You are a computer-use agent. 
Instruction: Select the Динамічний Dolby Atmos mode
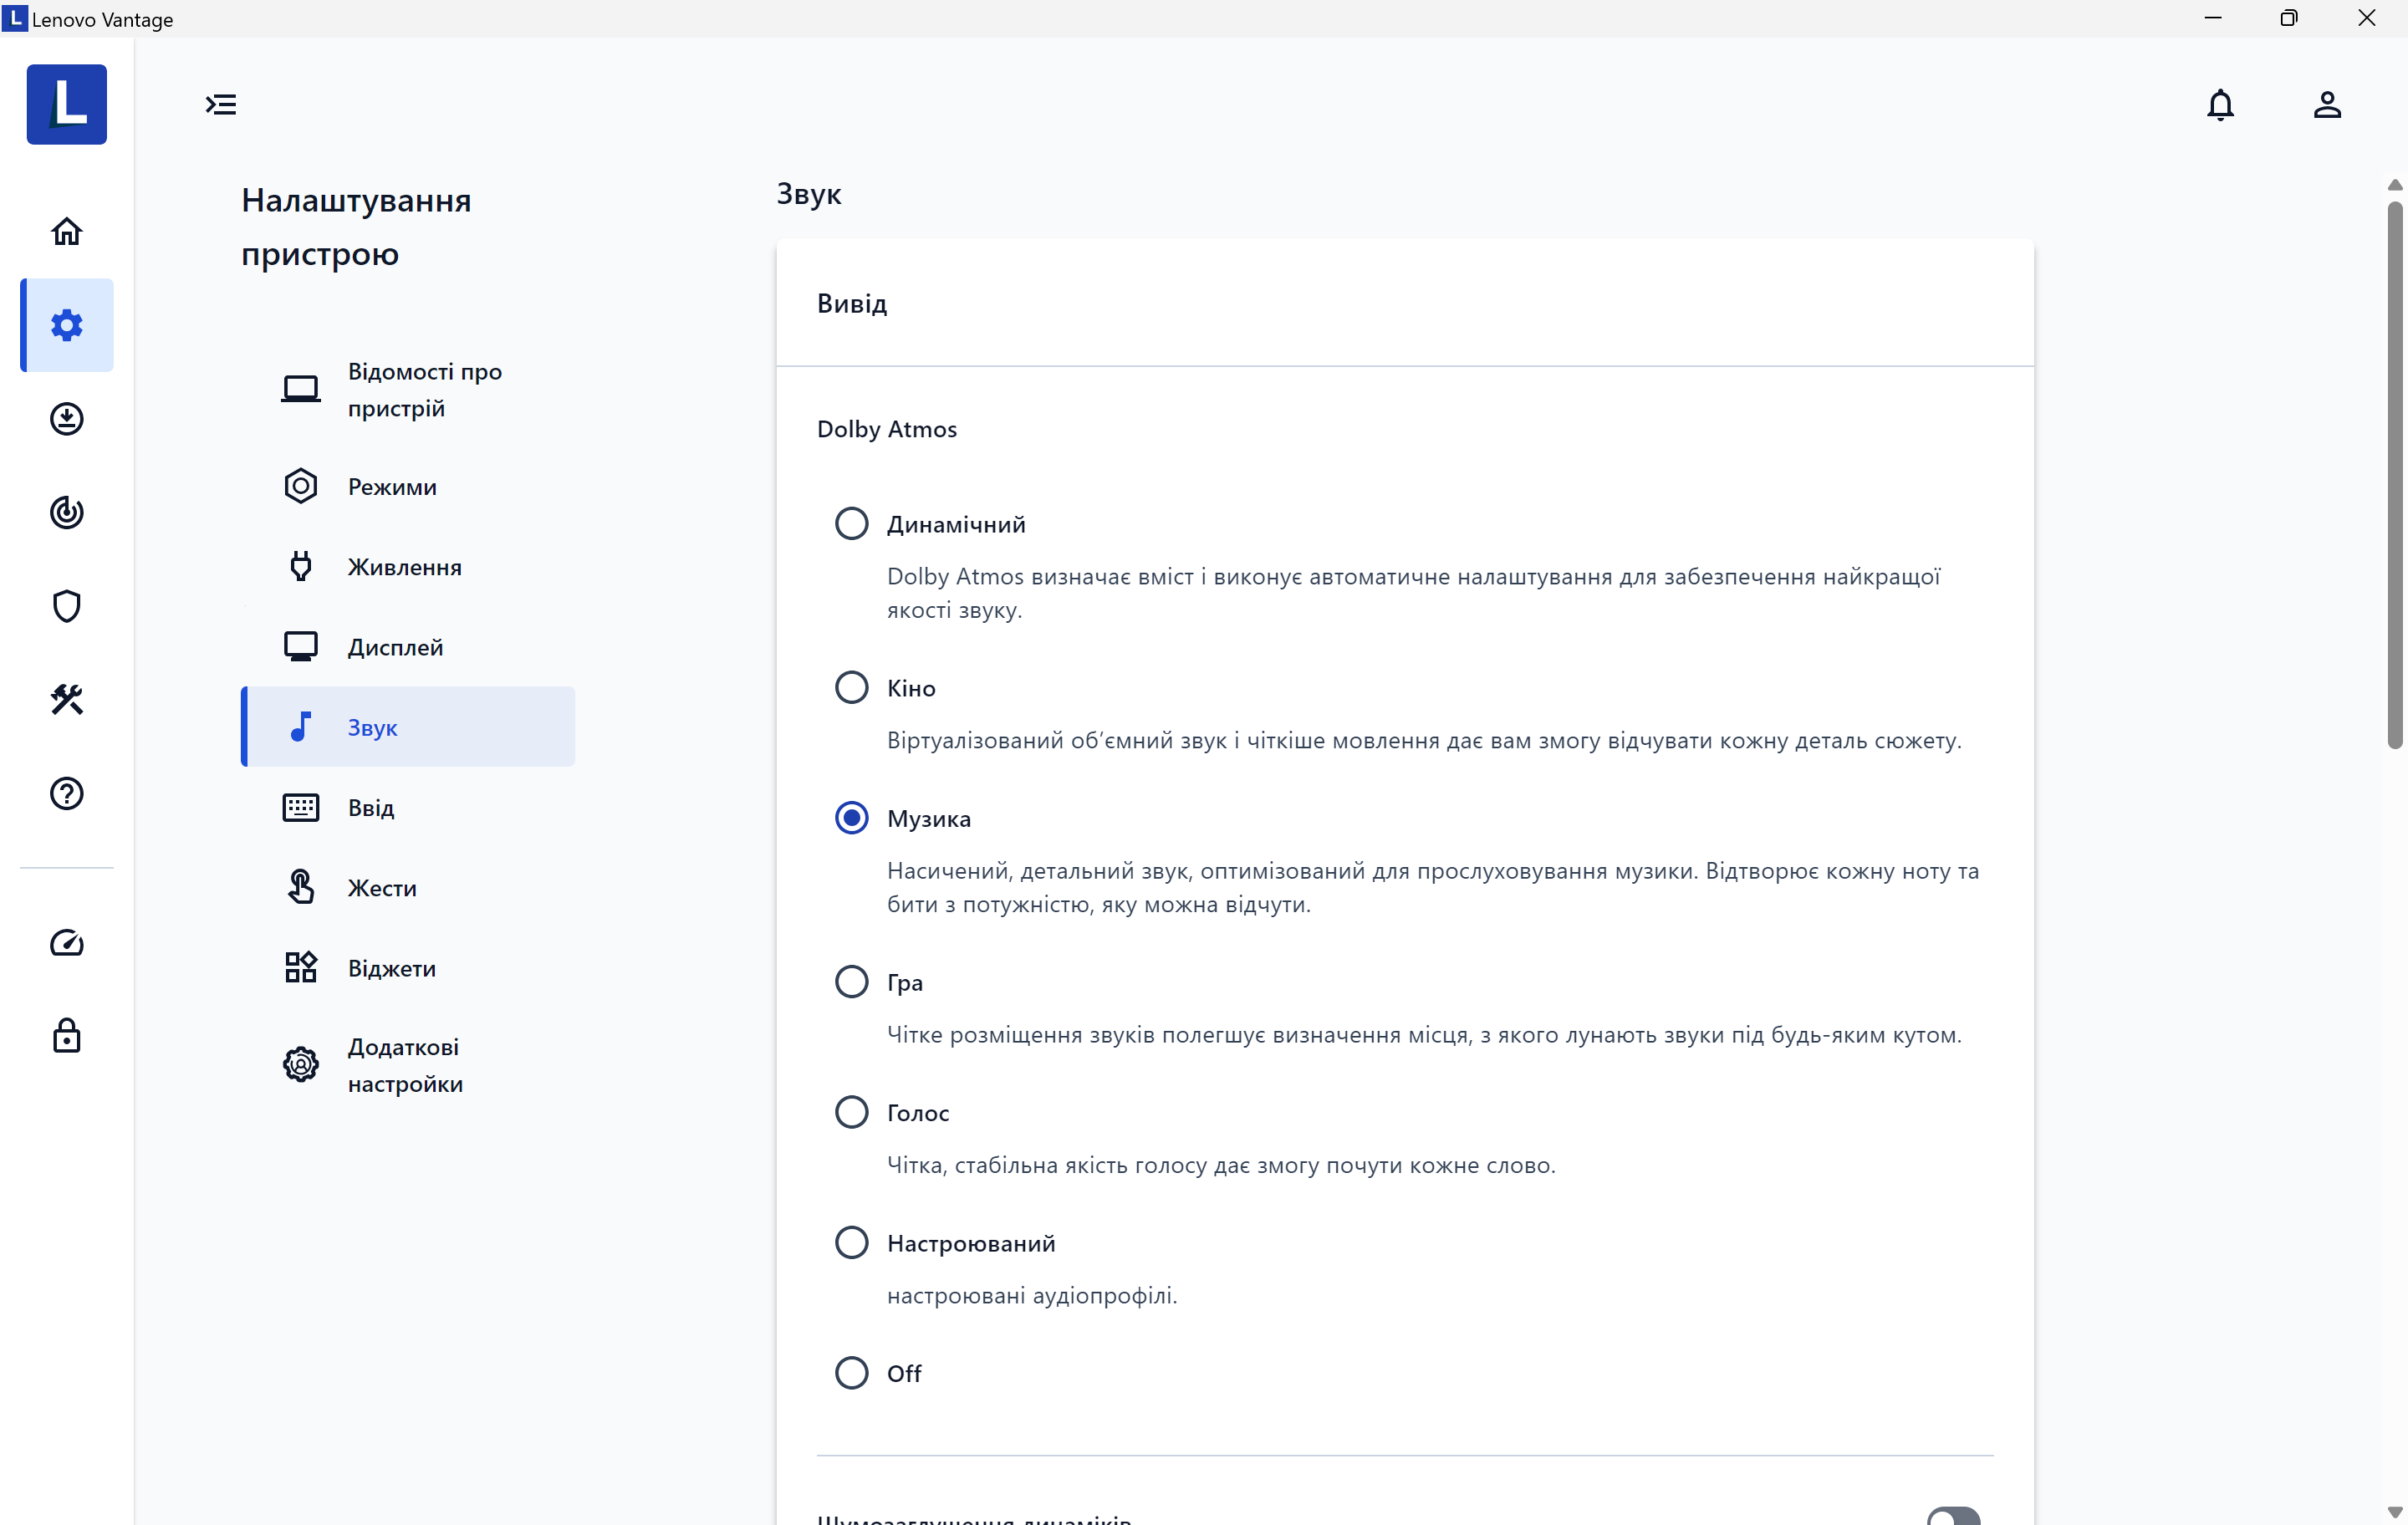(x=851, y=524)
